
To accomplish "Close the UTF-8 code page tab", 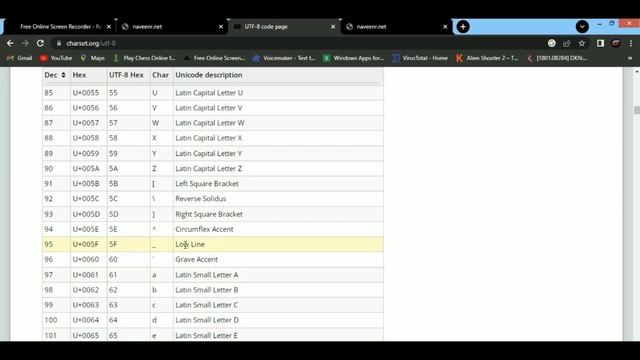I will [333, 27].
